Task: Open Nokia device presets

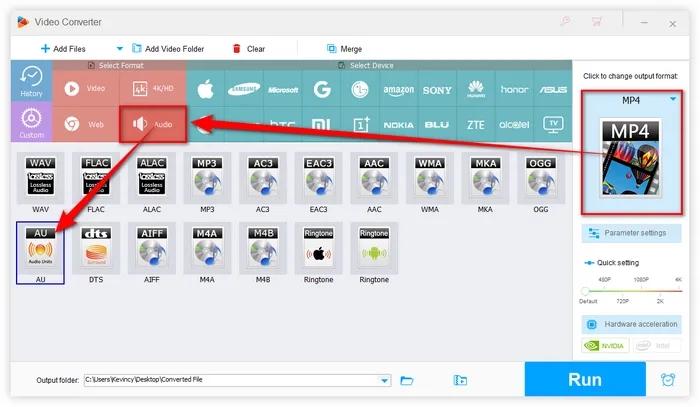Action: pyautogui.click(x=399, y=125)
